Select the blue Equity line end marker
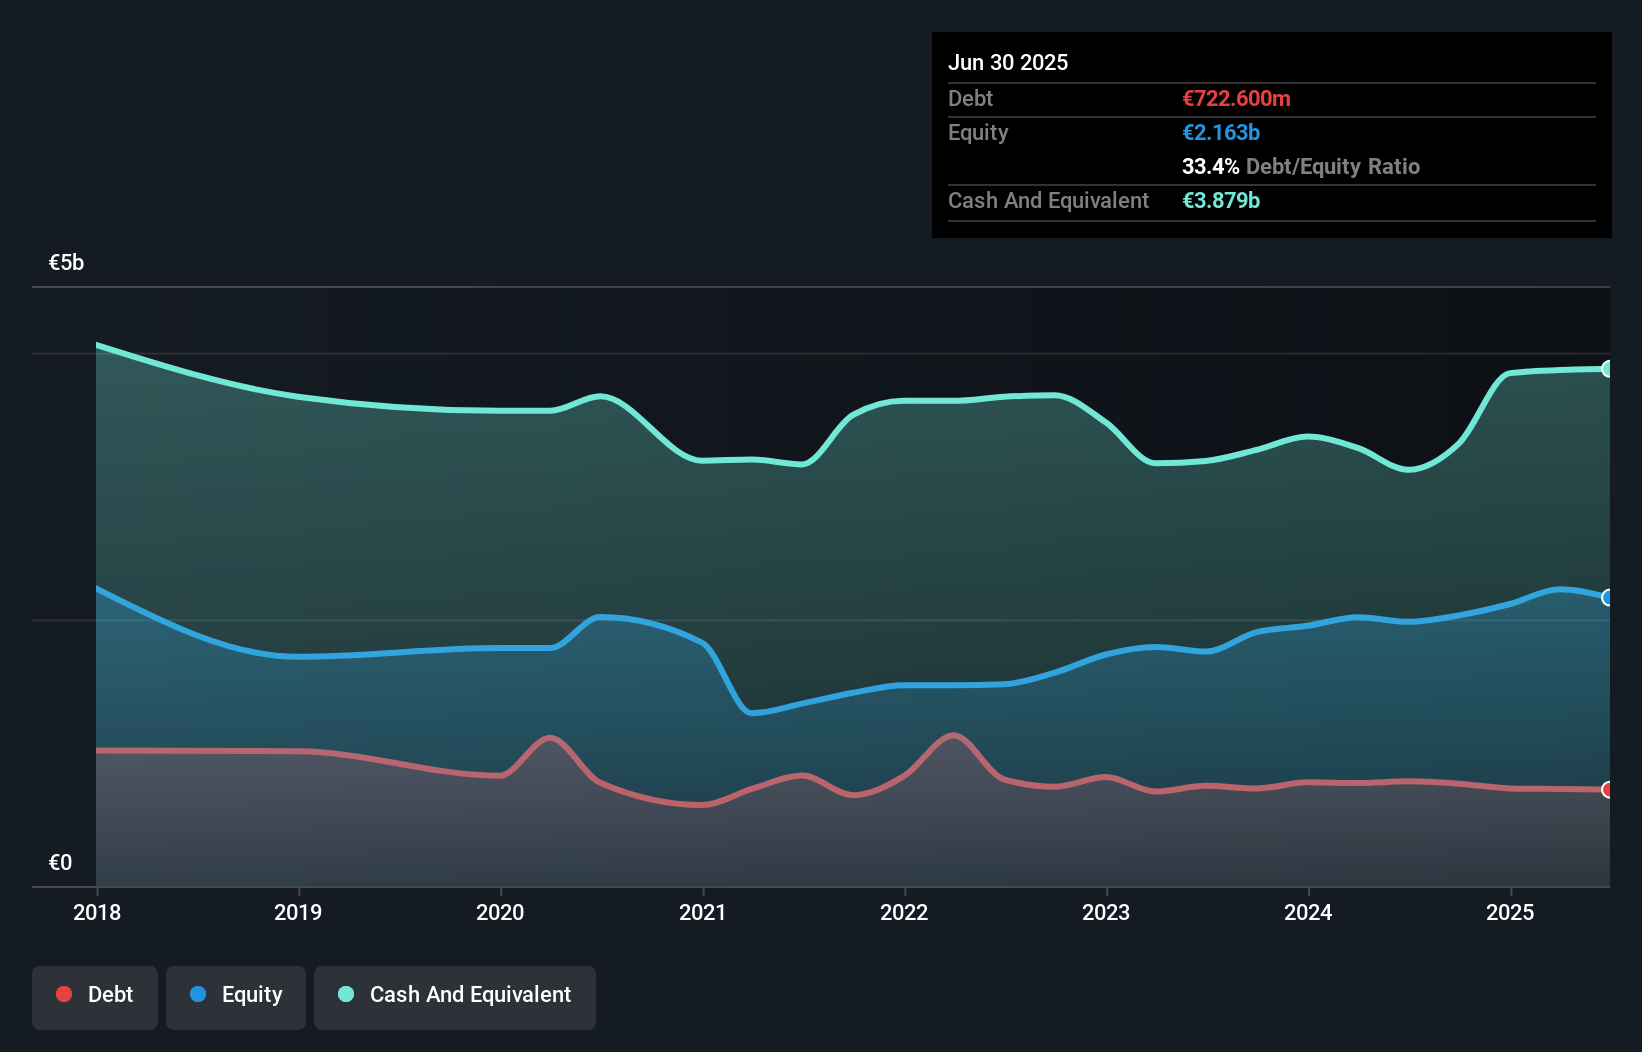Screen dimensions: 1642x1052 (x=1607, y=598)
